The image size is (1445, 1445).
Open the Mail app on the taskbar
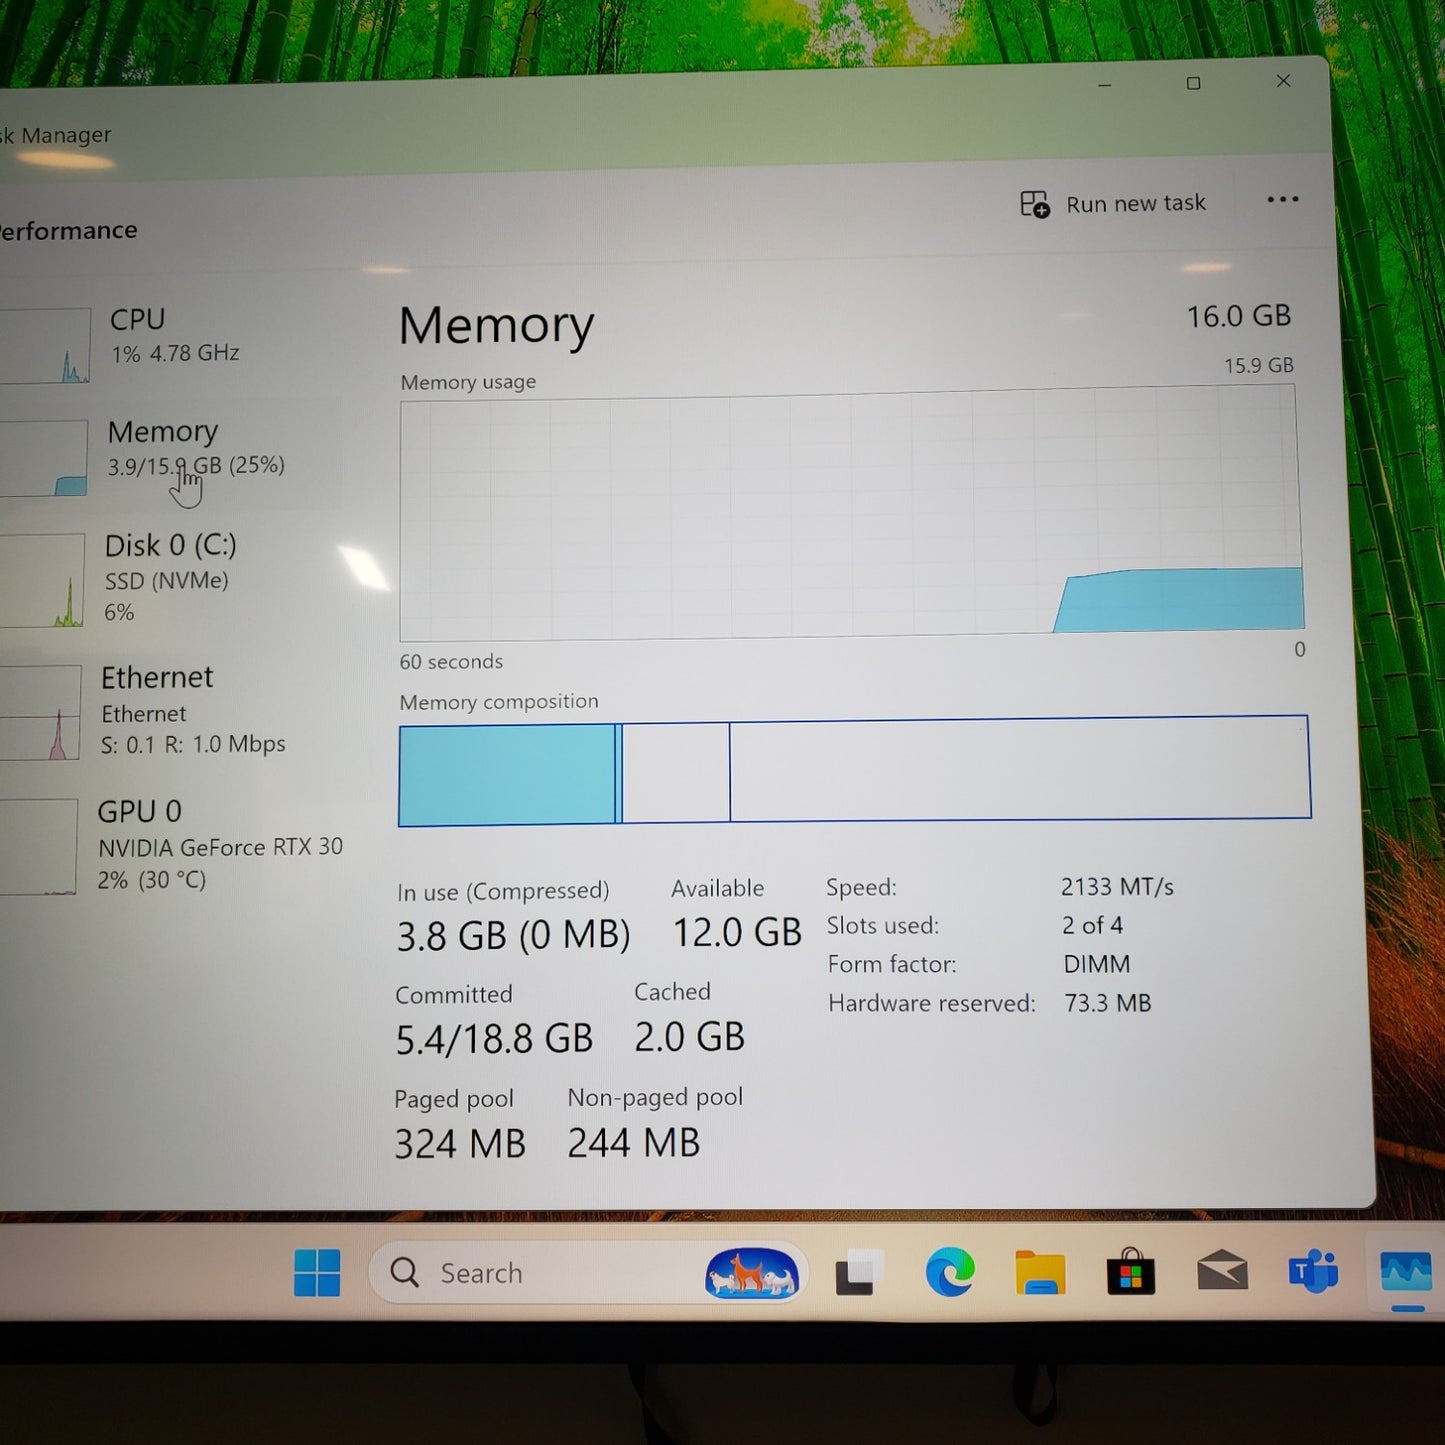1222,1272
